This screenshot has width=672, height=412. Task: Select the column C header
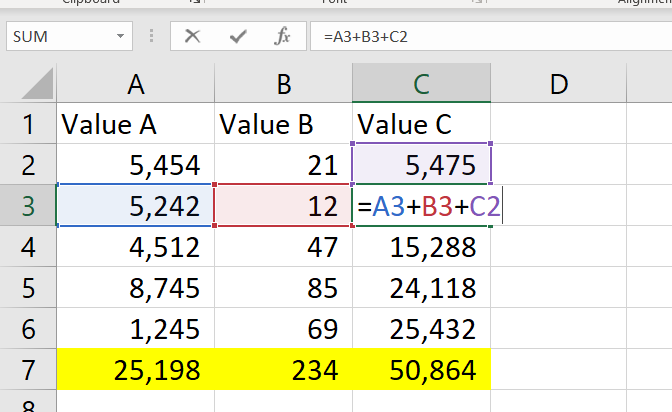(x=422, y=85)
